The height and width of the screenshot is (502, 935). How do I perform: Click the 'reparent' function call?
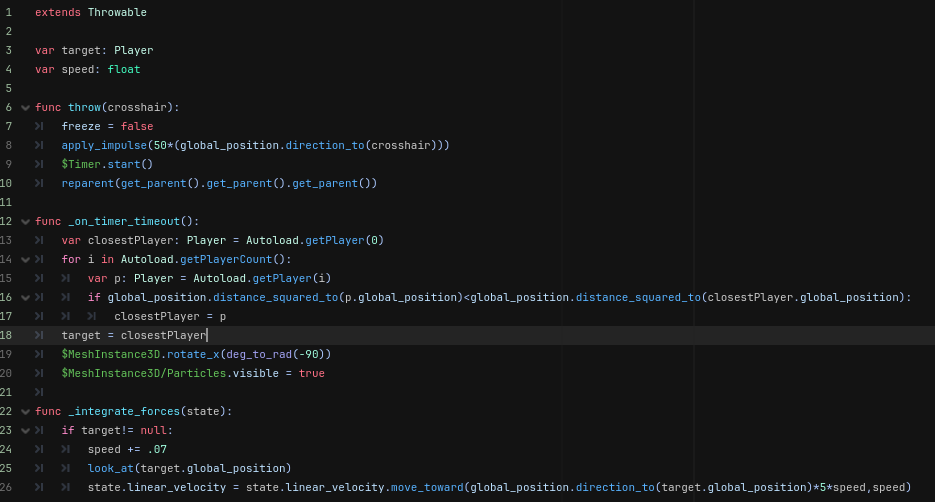(87, 183)
